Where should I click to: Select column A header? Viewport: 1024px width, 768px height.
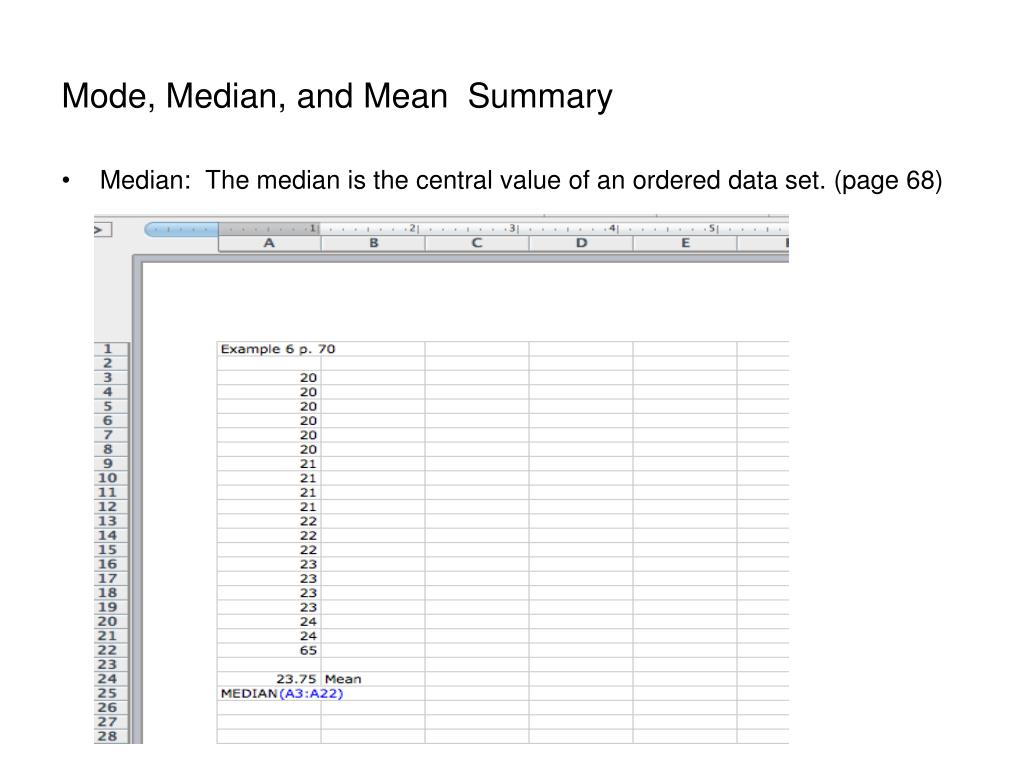[269, 243]
